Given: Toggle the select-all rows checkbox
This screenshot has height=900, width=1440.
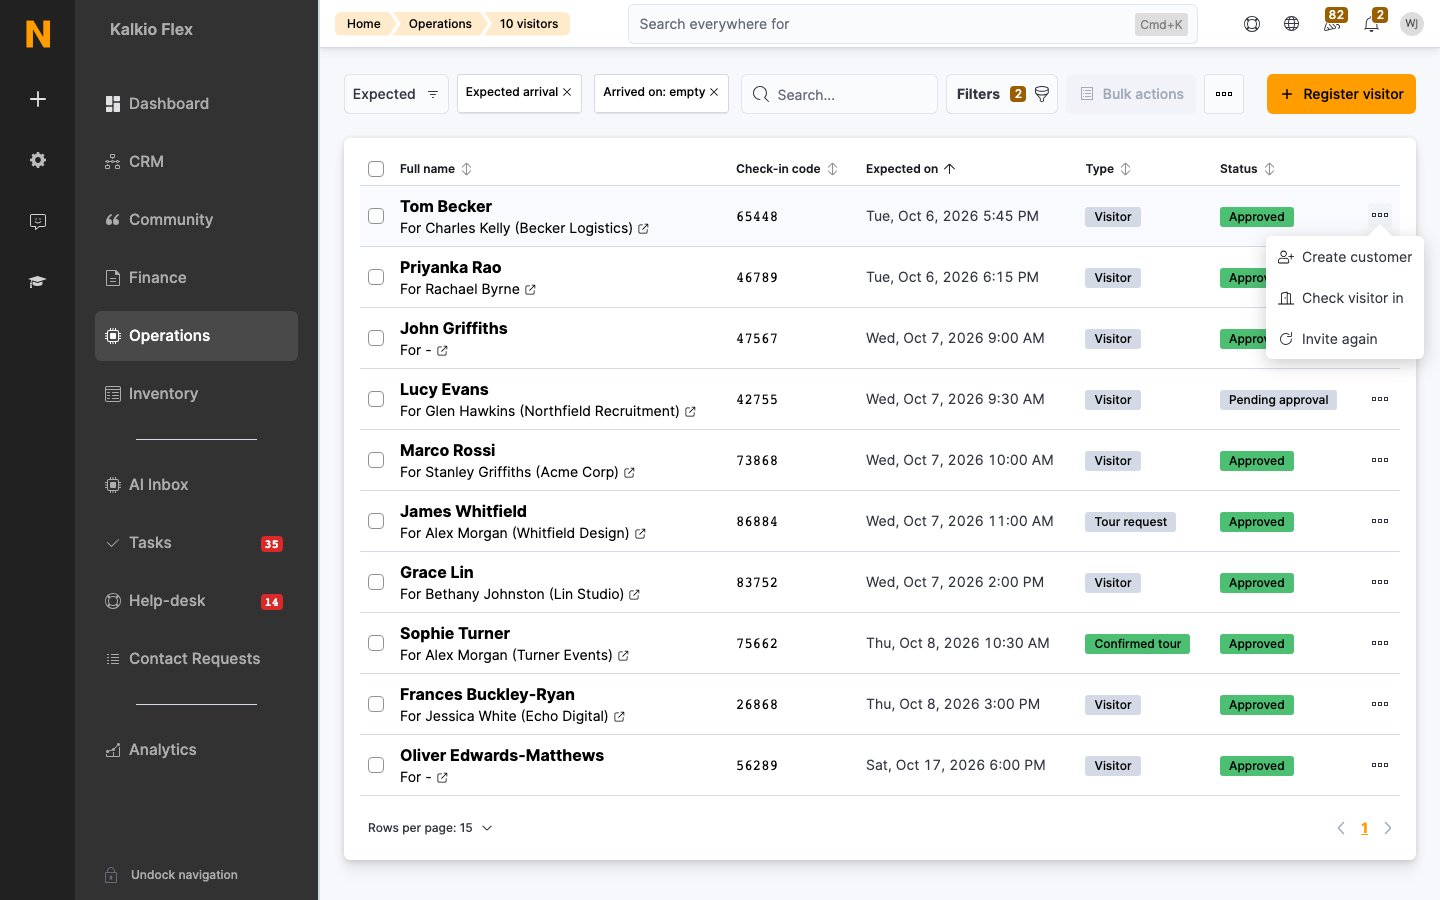Looking at the screenshot, I should click(x=376, y=169).
